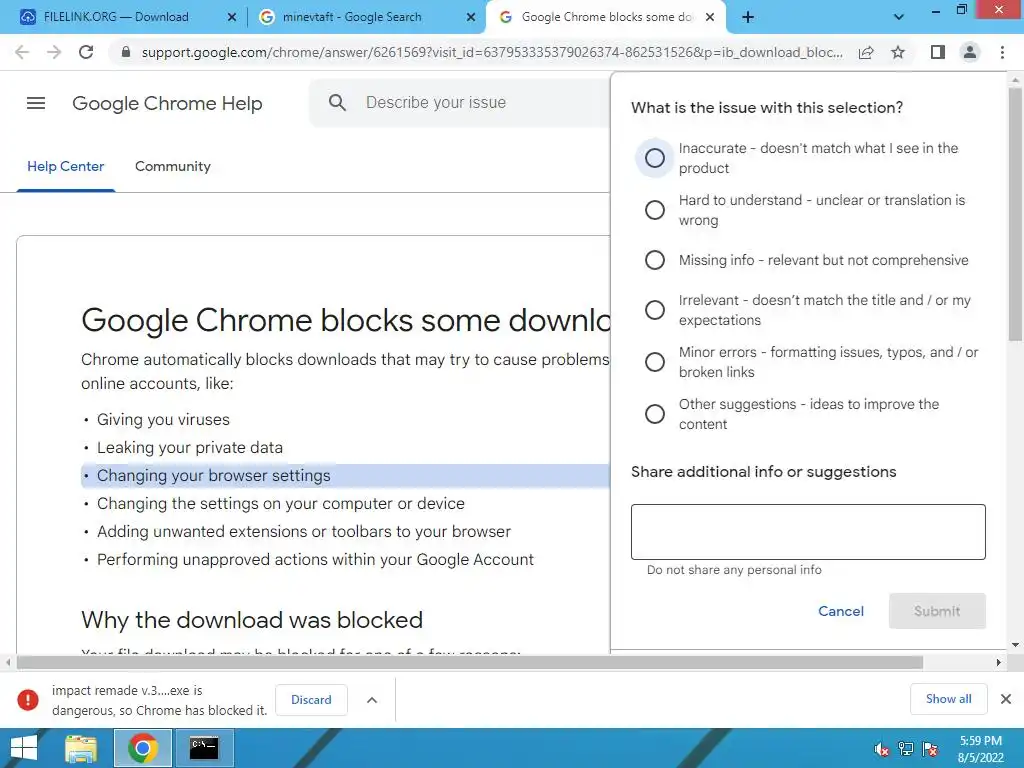The width and height of the screenshot is (1024, 768).
Task: Select the Other suggestions radio option
Action: [x=655, y=414]
